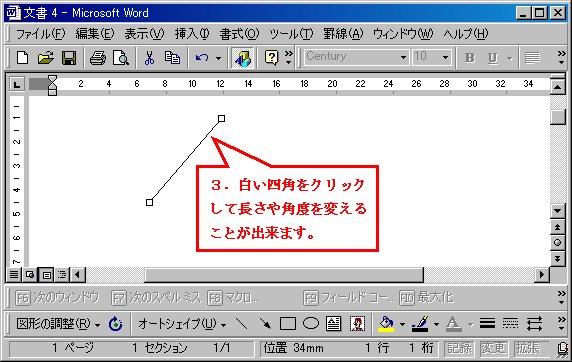
Task: Click the 図形の調整(R) button
Action: 58,324
